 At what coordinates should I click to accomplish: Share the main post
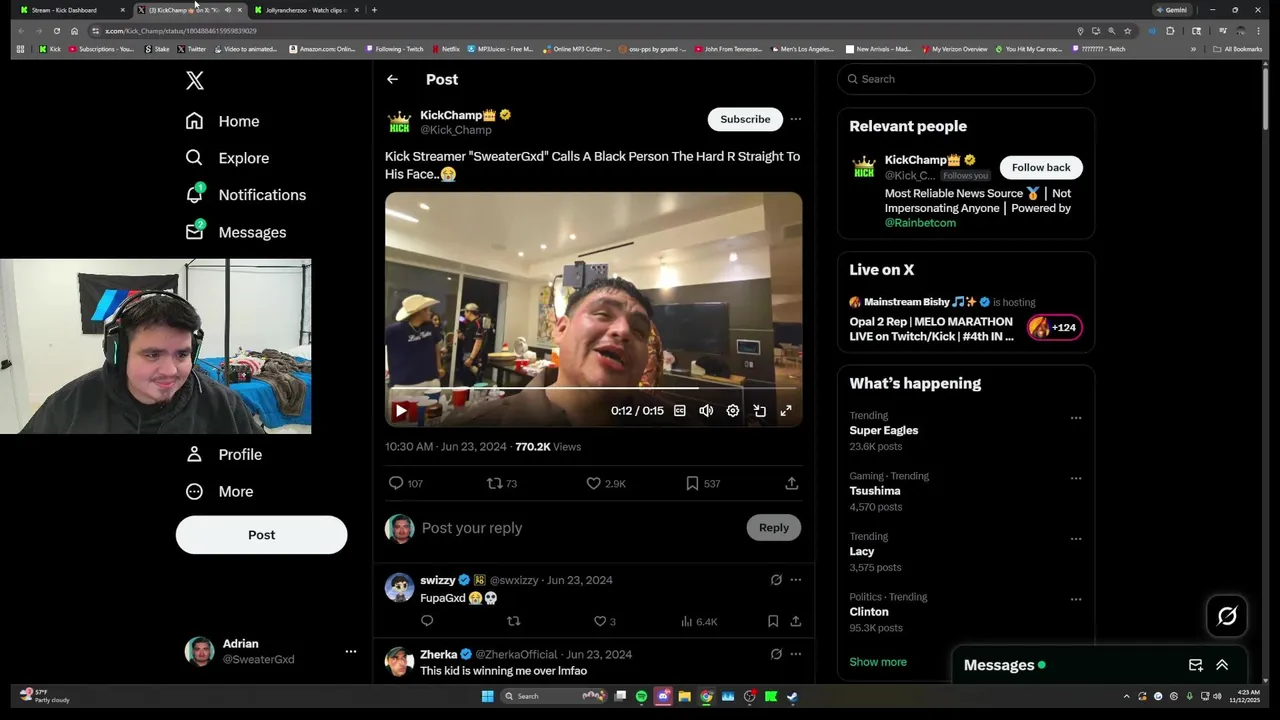point(791,483)
